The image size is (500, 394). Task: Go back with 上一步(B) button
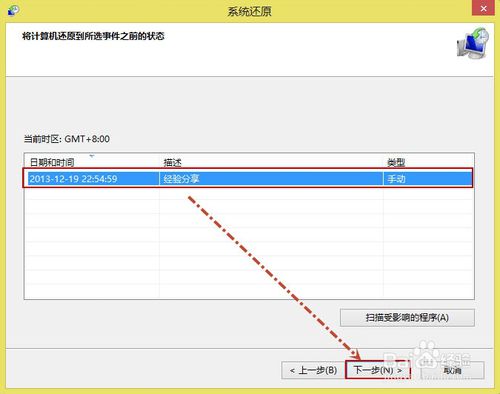pos(313,370)
